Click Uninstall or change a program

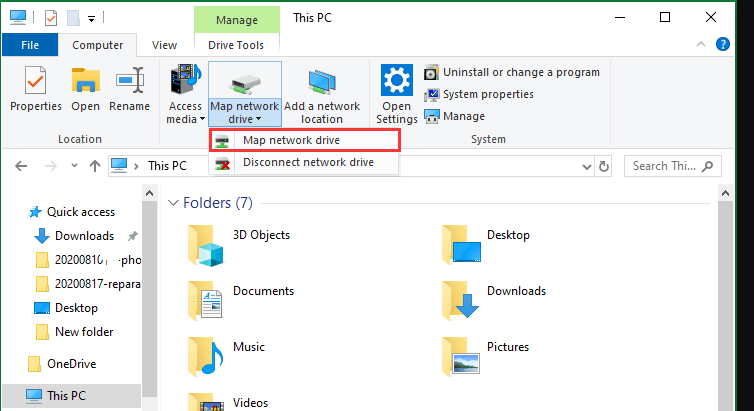[512, 72]
